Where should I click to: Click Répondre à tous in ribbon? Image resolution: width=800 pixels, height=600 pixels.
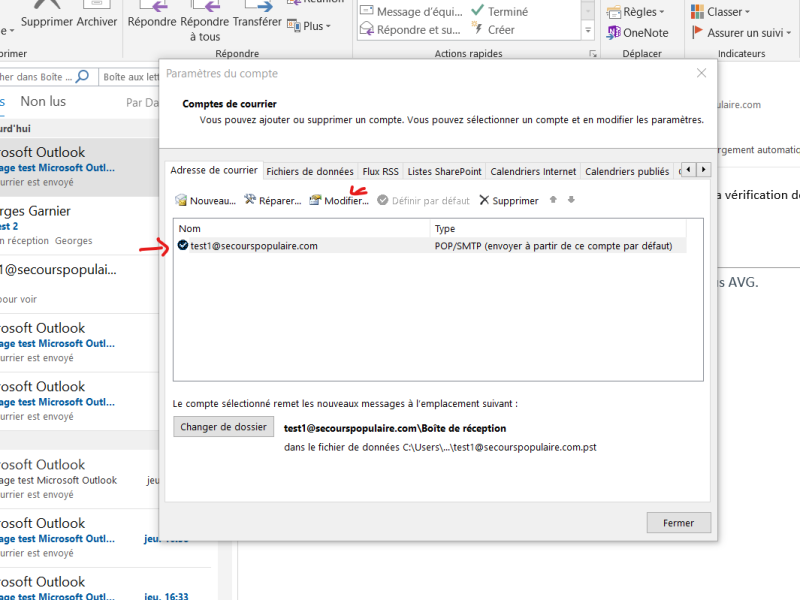205,21
